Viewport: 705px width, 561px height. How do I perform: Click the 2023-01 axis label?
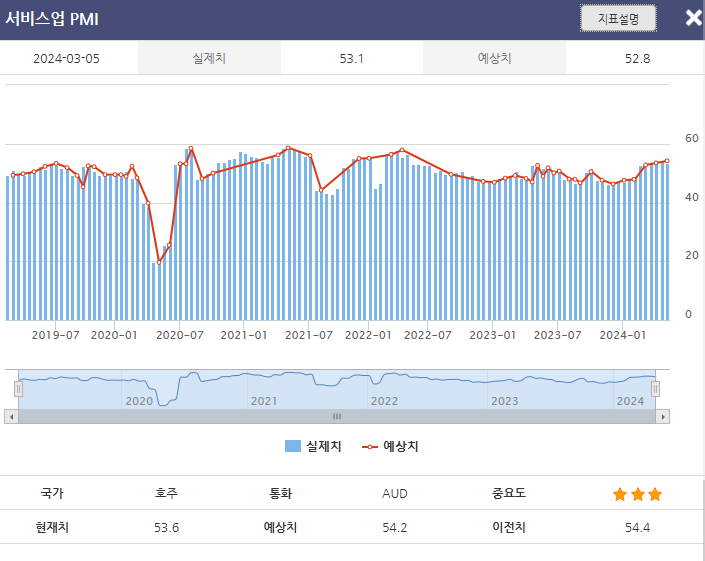click(493, 335)
